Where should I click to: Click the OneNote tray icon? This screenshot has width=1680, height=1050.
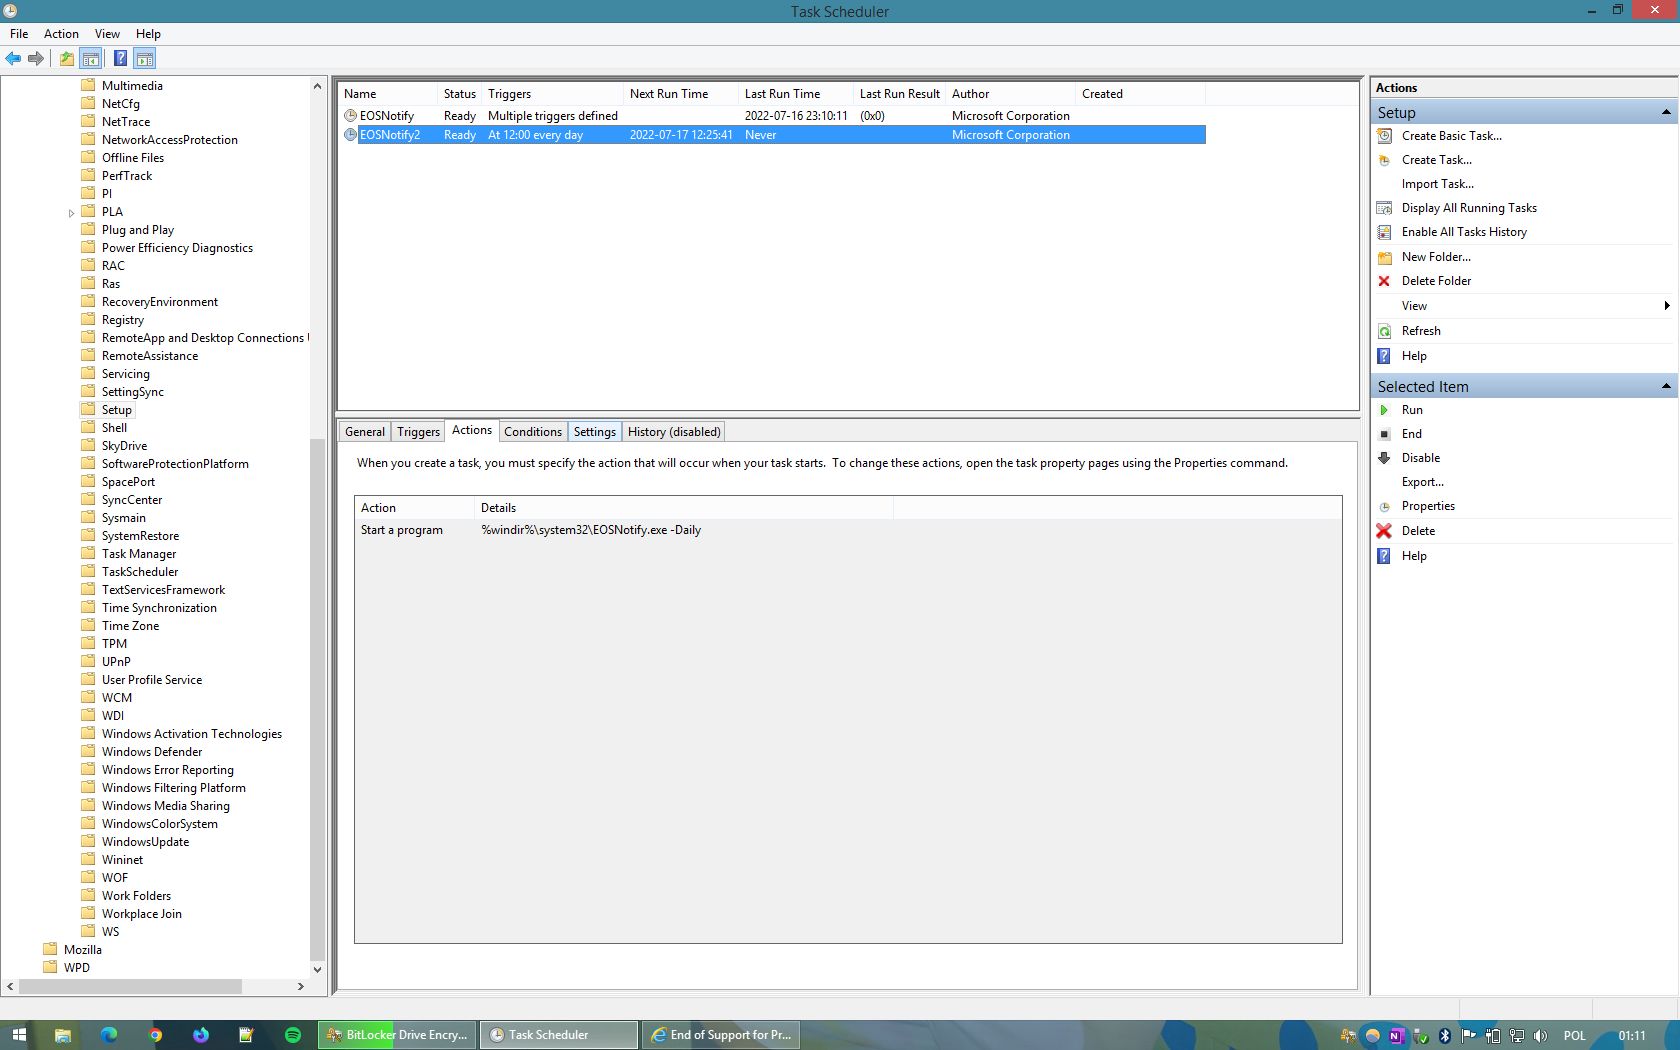point(1396,1036)
